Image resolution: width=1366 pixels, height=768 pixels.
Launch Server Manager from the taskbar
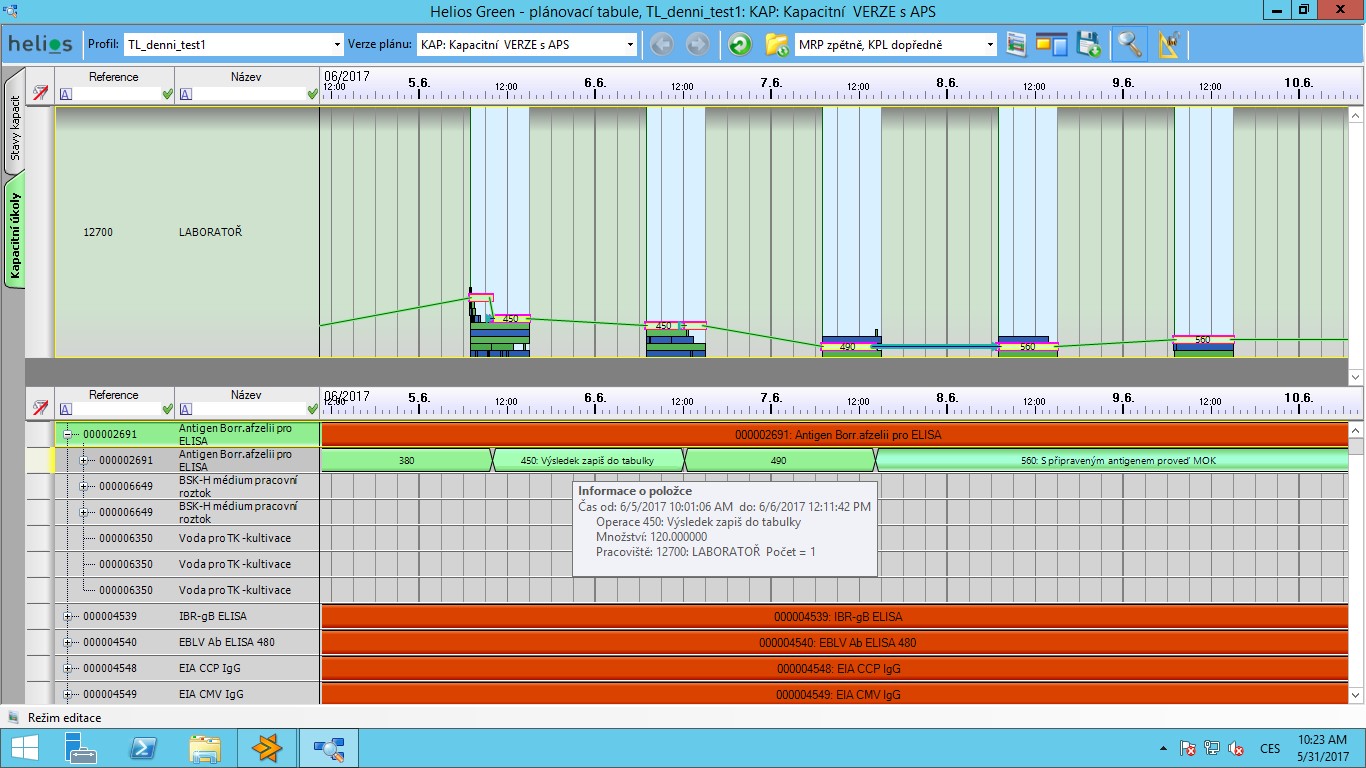pos(80,748)
